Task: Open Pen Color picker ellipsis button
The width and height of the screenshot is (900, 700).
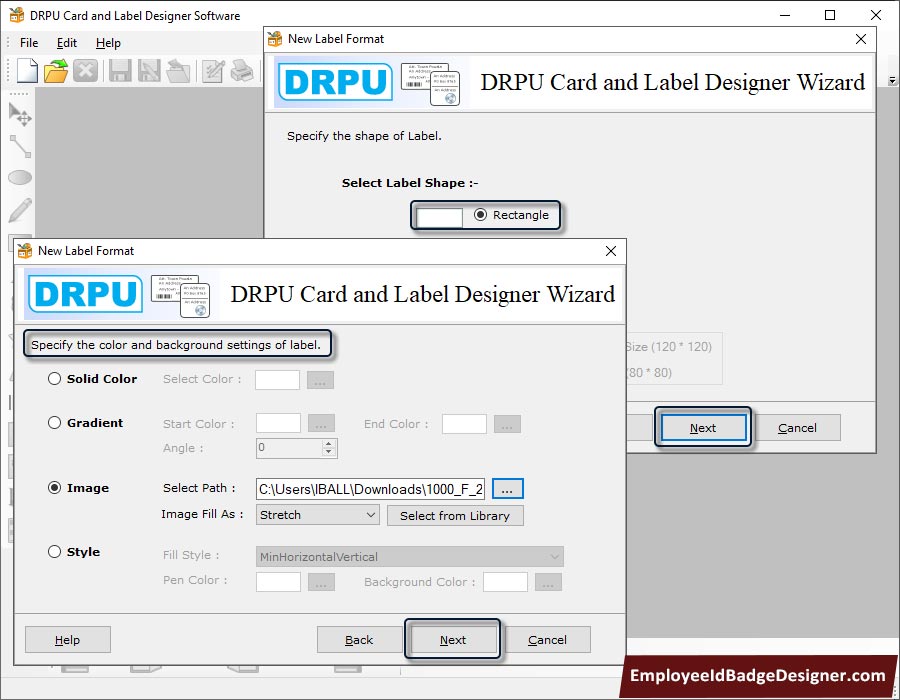Action: 321,582
